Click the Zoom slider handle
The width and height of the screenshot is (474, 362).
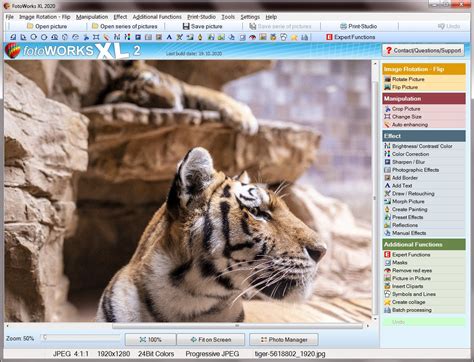[44, 338]
